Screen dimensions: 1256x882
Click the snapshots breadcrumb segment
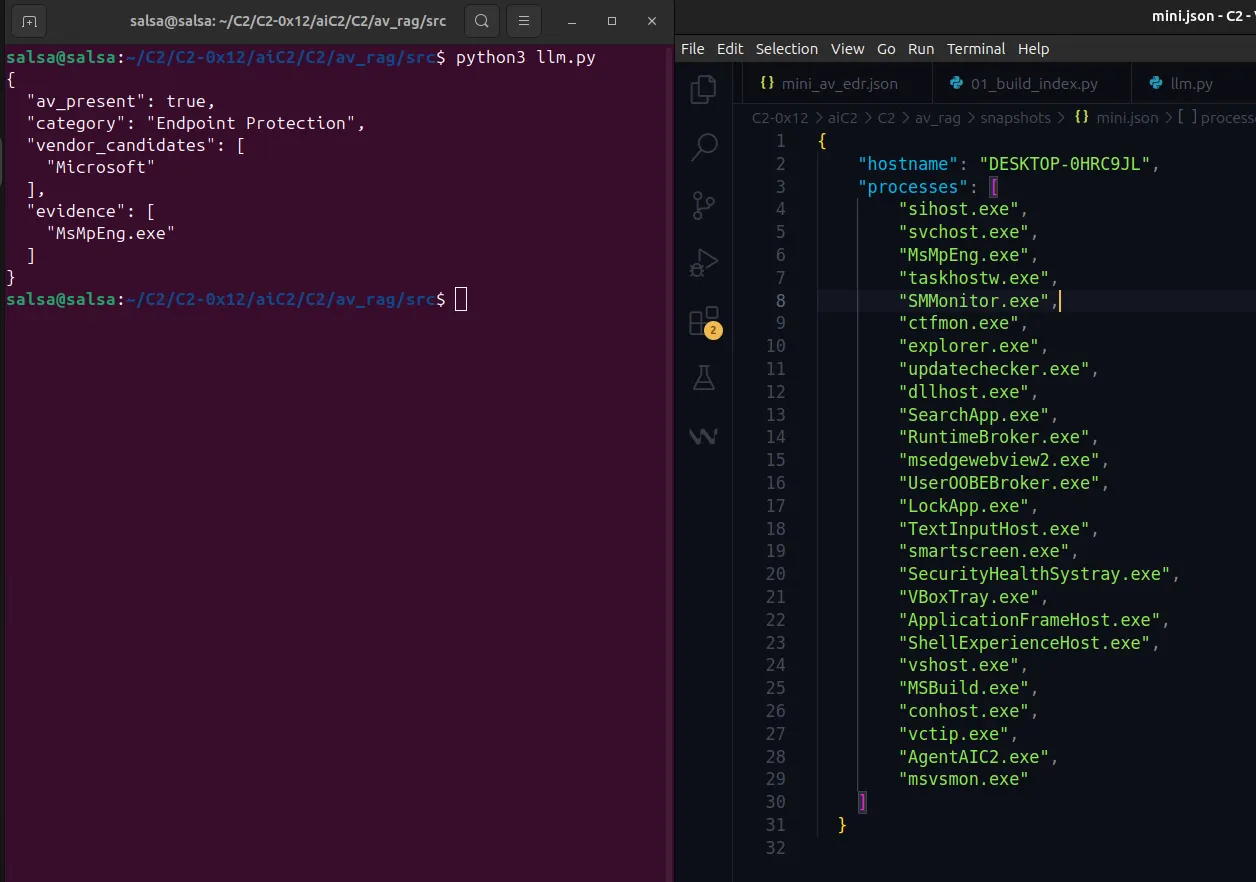[x=1015, y=118]
